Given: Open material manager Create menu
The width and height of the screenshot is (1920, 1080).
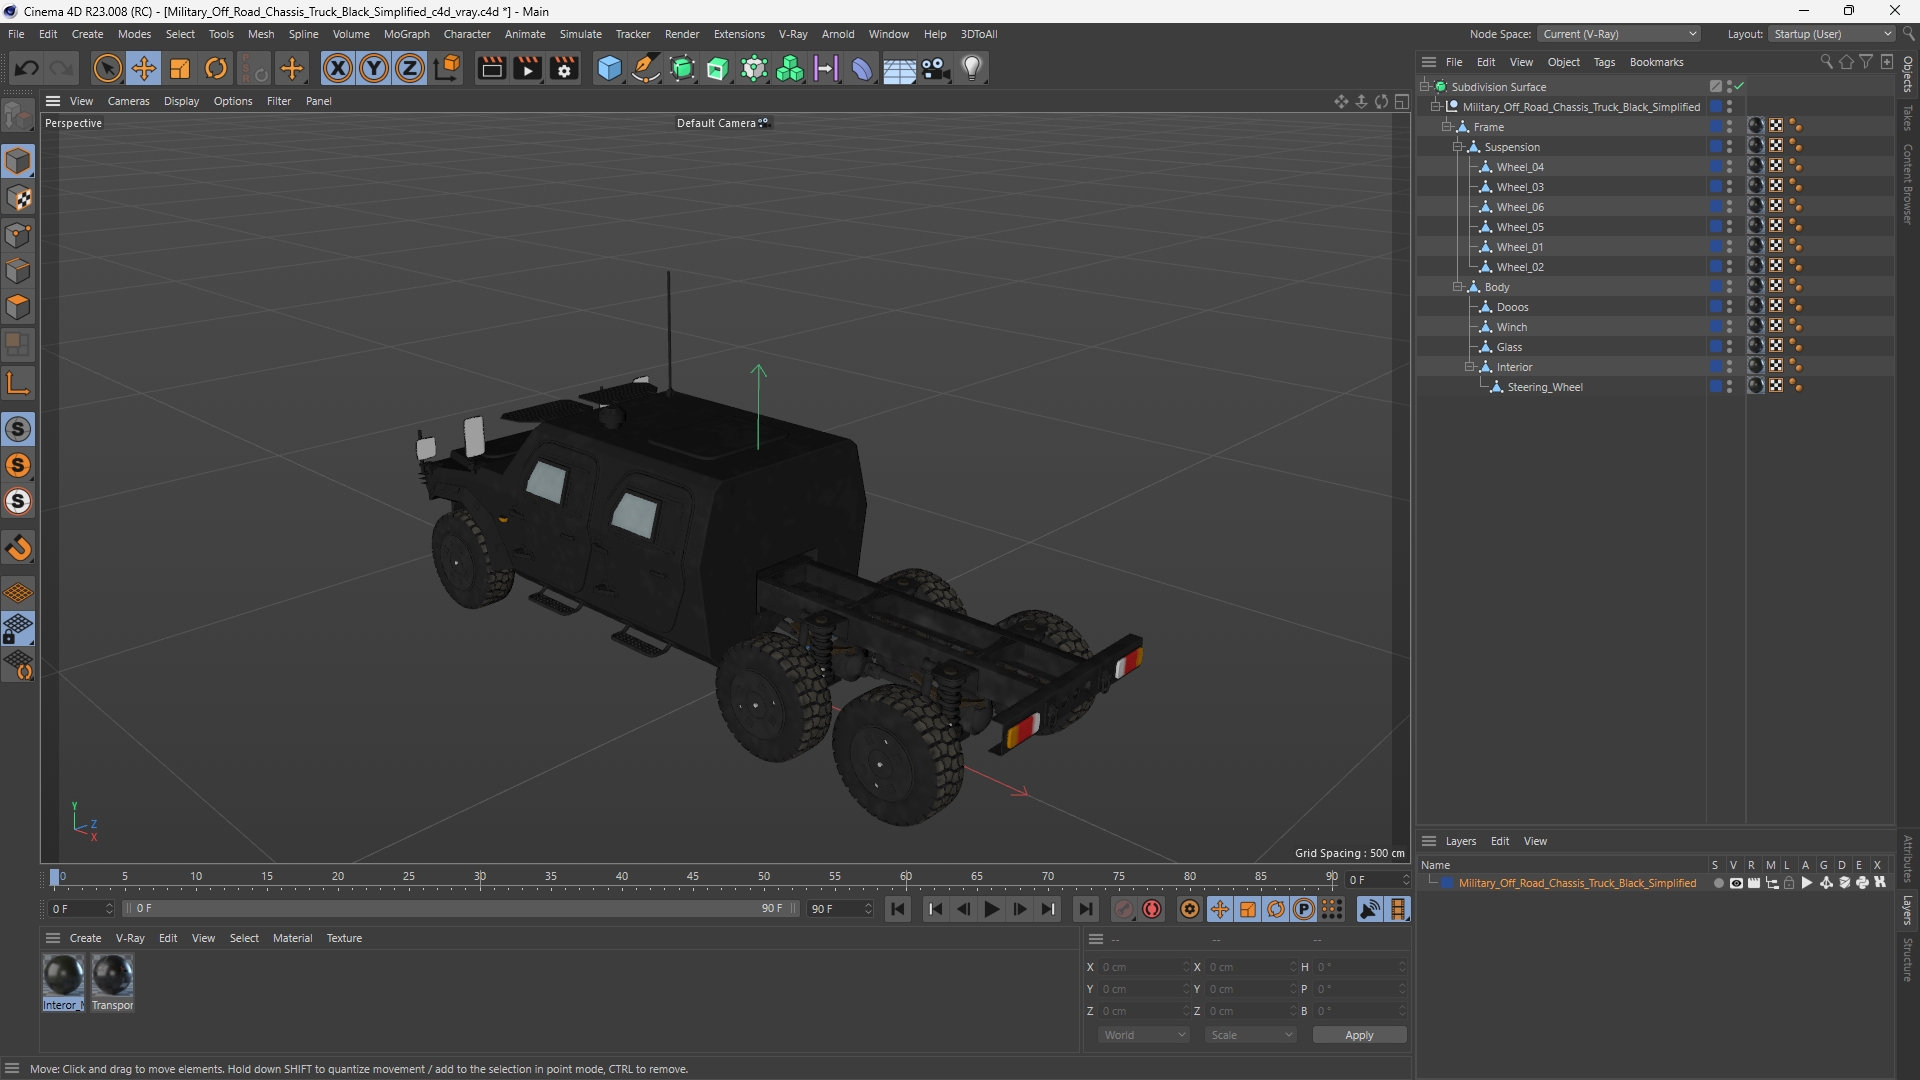Looking at the screenshot, I should [x=85, y=938].
